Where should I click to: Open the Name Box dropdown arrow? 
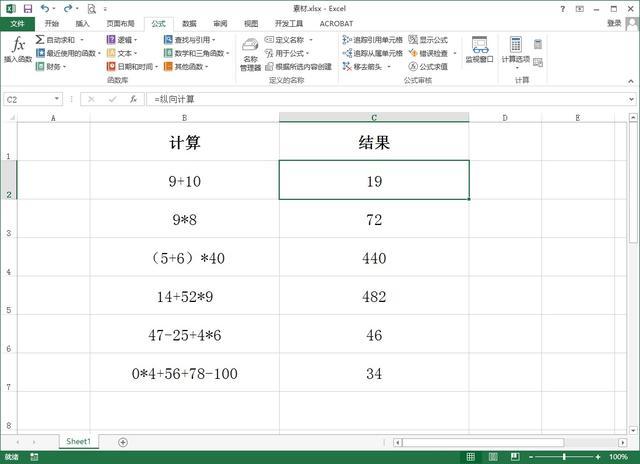click(x=57, y=99)
